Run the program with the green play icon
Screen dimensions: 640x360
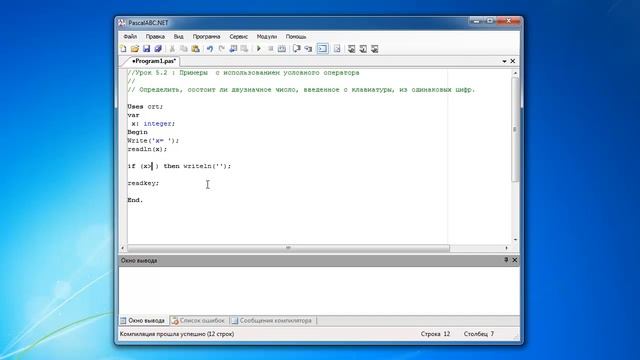(258, 49)
